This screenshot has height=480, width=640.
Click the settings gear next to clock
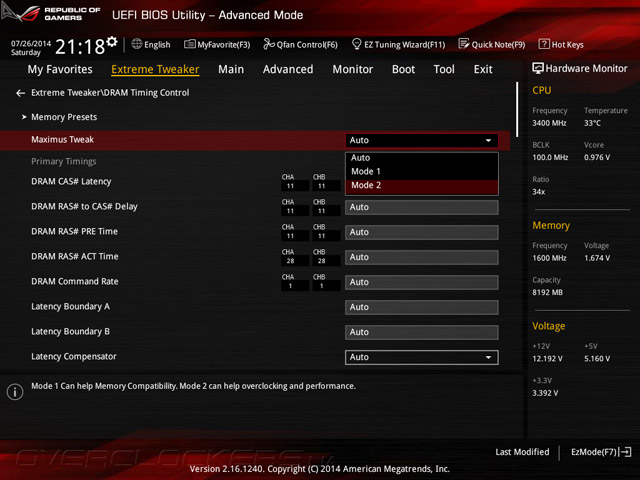(112, 42)
